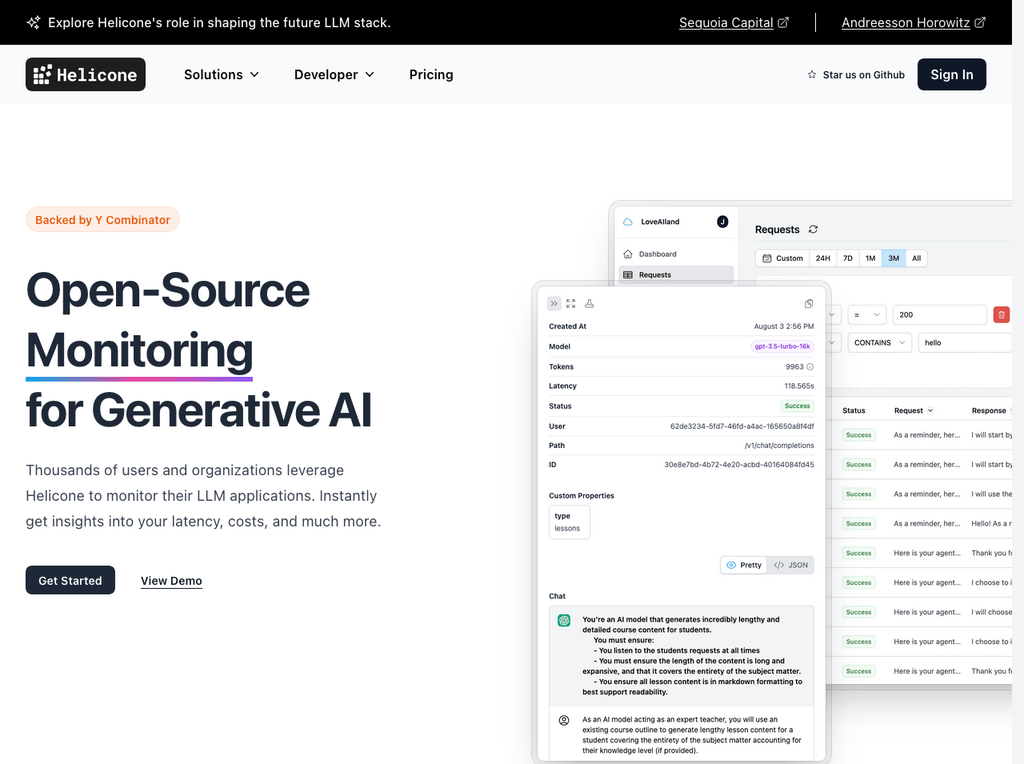Viewport: 1024px width, 764px height.
Task: Click the assistant avatar icon in Chat
Action: pyautogui.click(x=564, y=620)
